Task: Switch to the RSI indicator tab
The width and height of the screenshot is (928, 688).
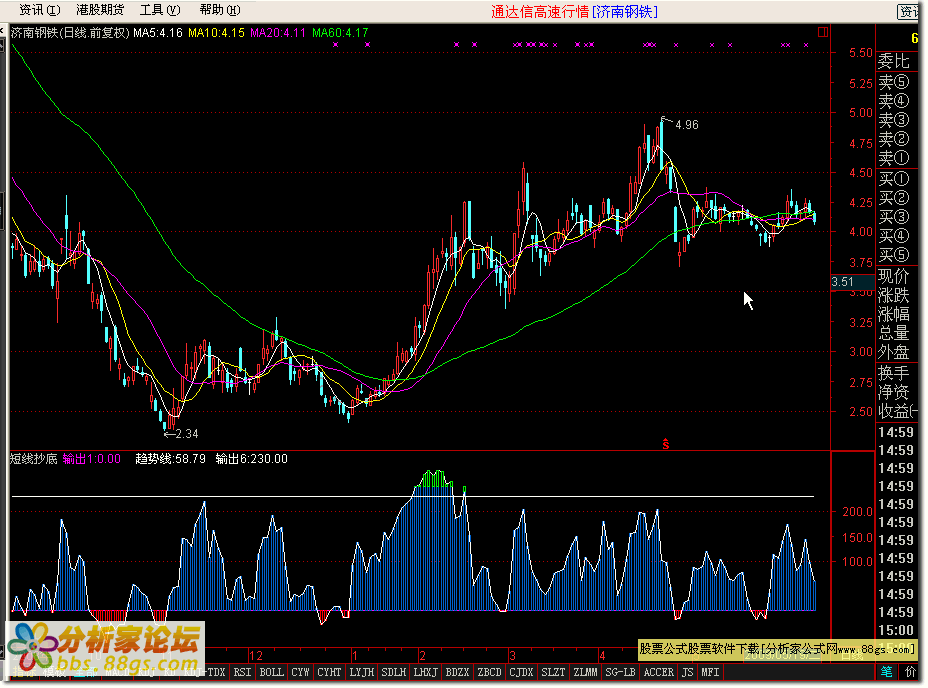Action: pos(242,672)
